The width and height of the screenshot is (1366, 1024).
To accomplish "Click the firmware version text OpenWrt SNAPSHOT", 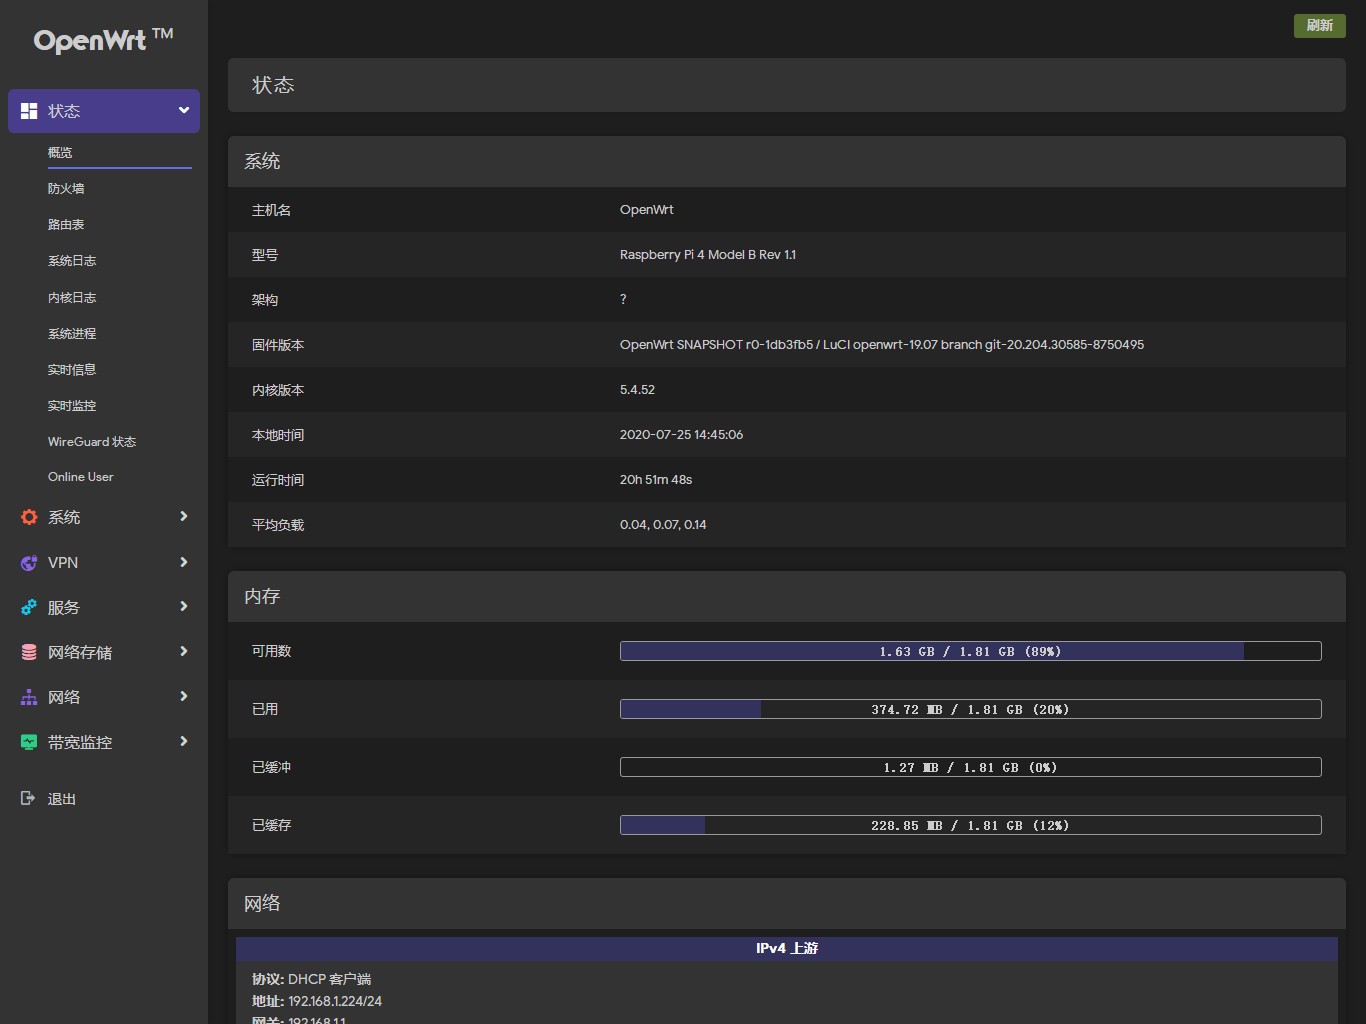I will pos(882,345).
